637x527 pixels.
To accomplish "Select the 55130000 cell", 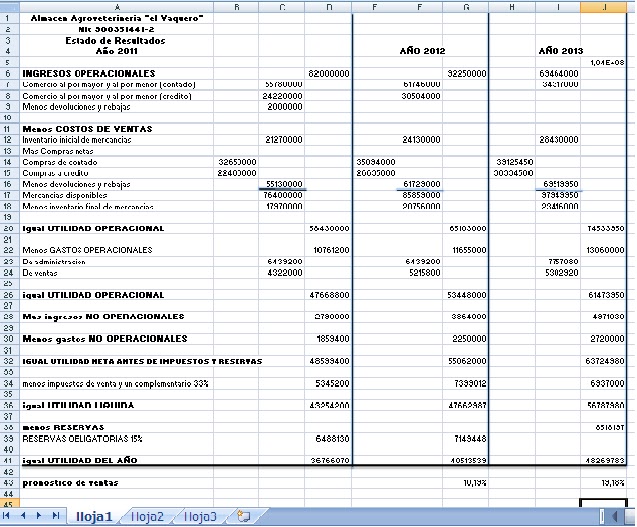I will click(x=282, y=184).
